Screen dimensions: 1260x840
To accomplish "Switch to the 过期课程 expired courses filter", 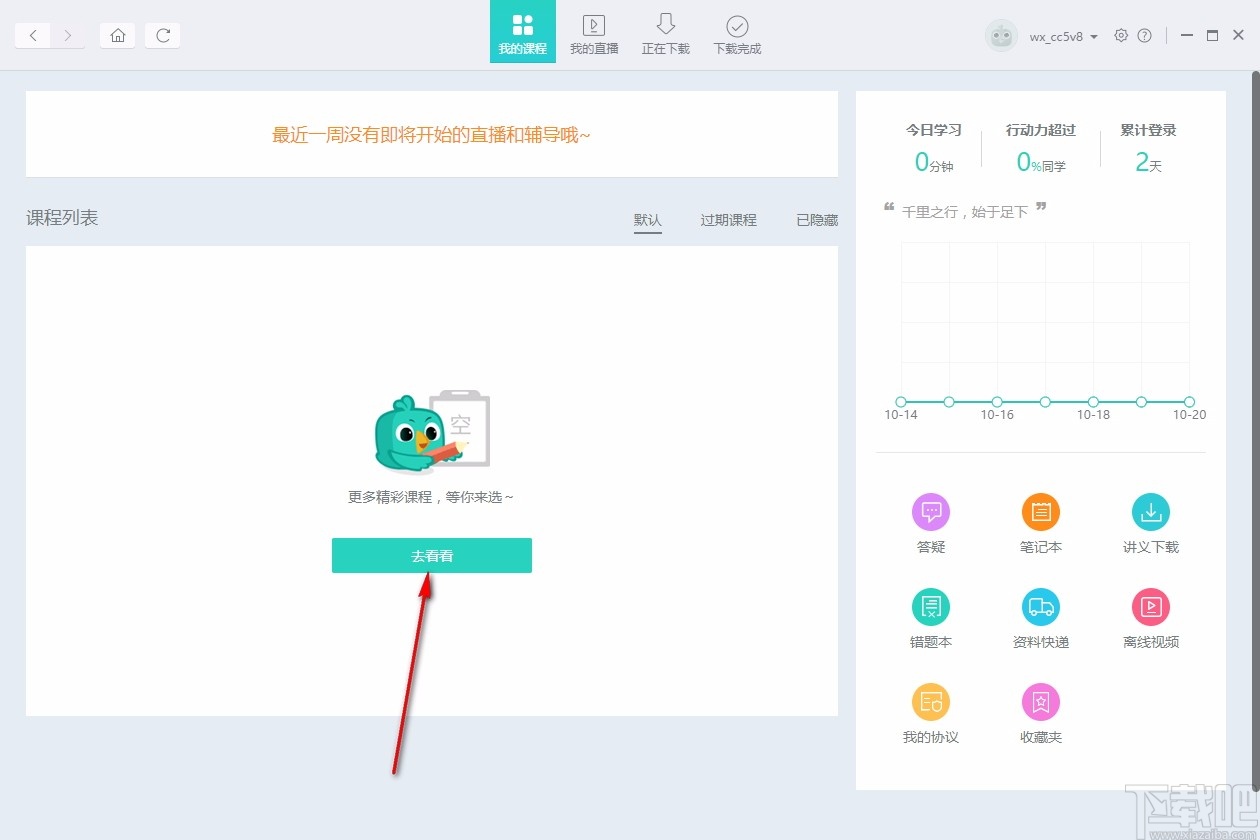I will (x=728, y=220).
